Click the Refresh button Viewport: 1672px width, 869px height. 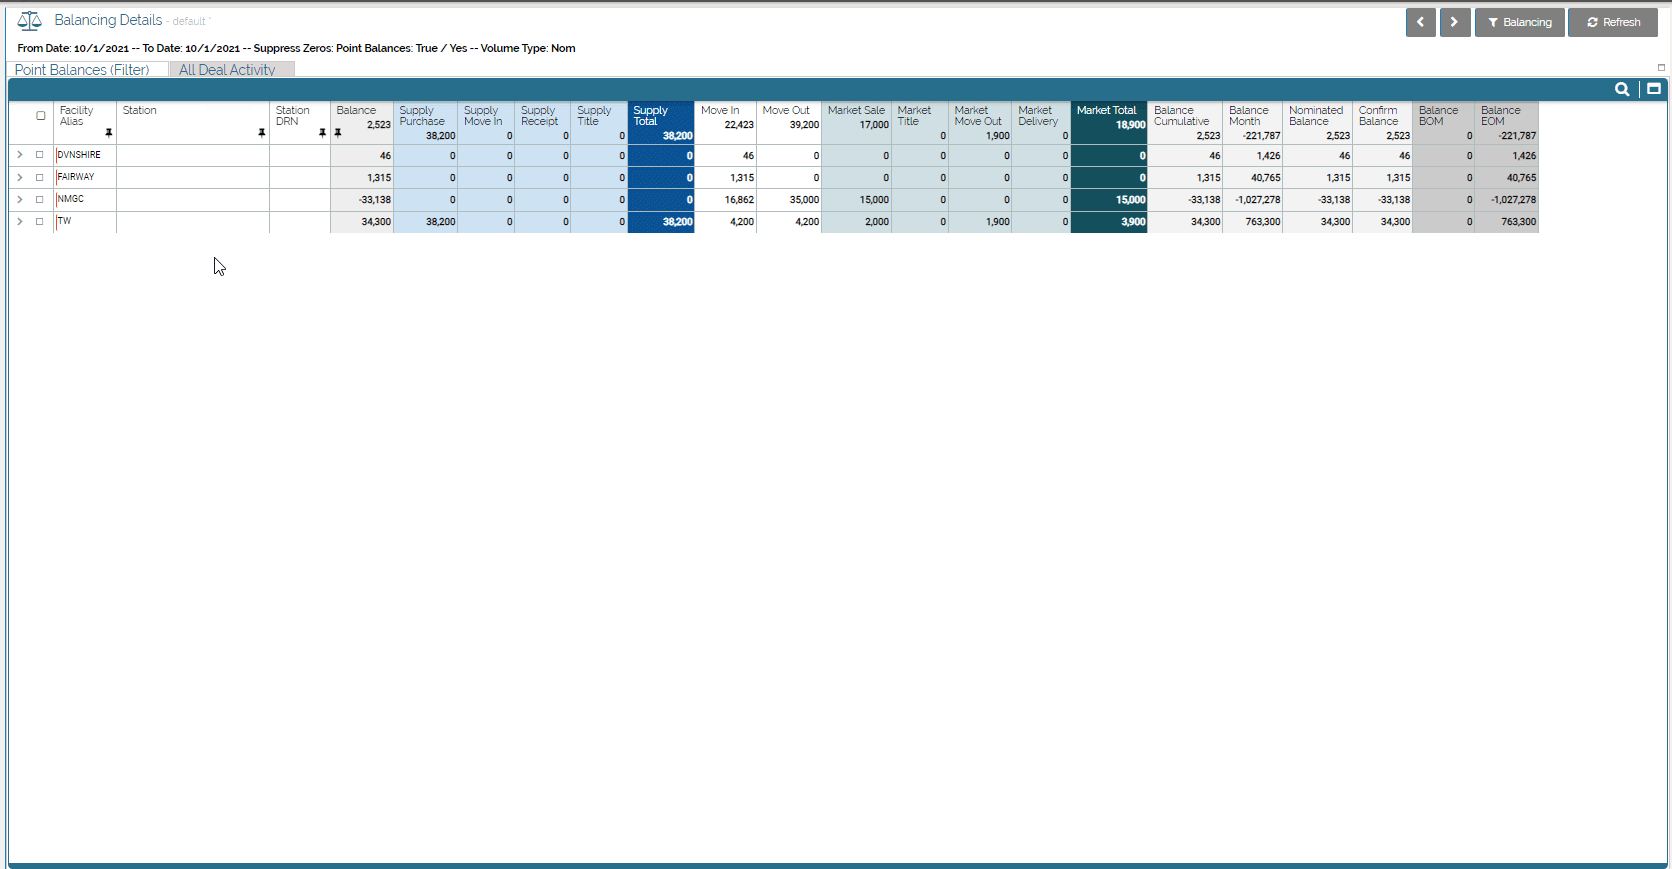[1613, 22]
